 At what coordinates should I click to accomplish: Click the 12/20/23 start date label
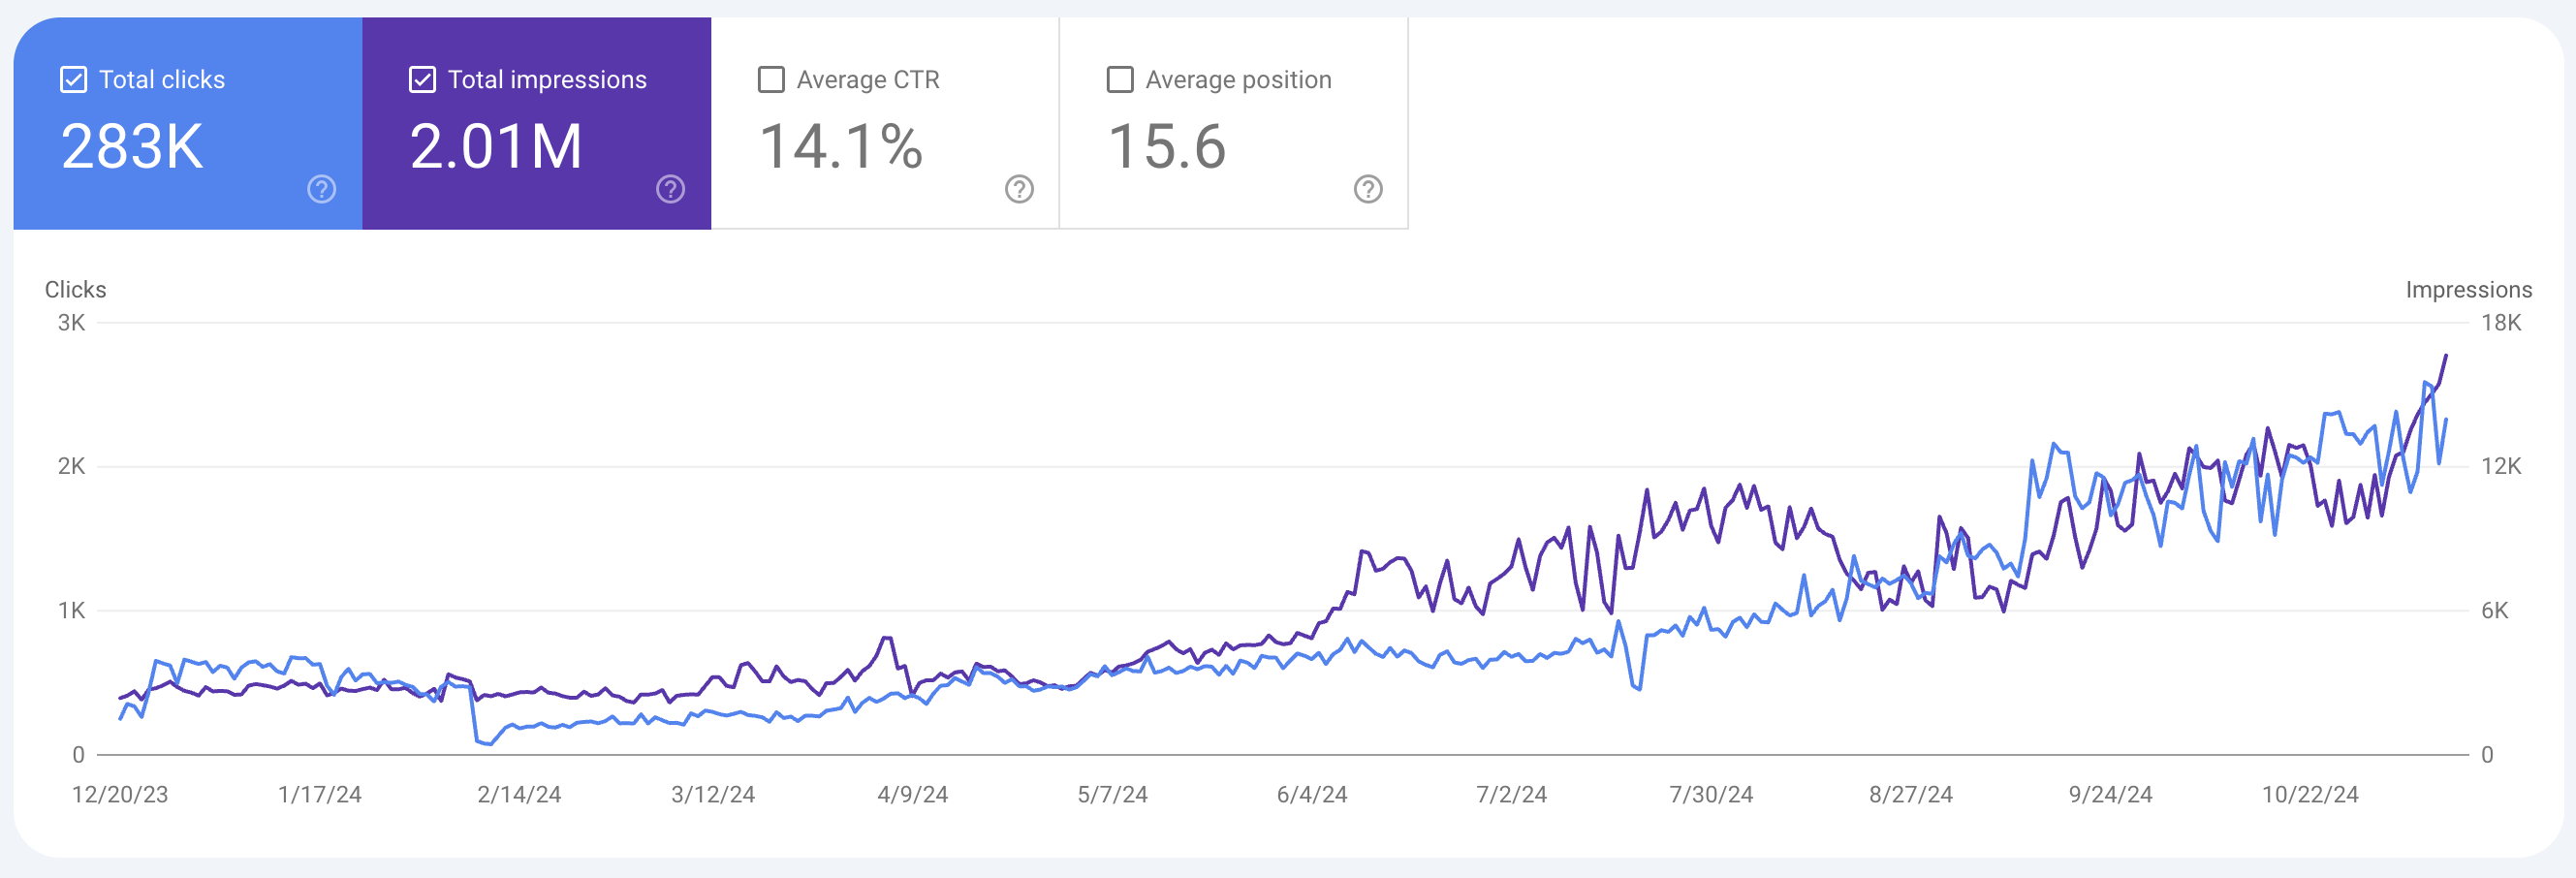120,795
